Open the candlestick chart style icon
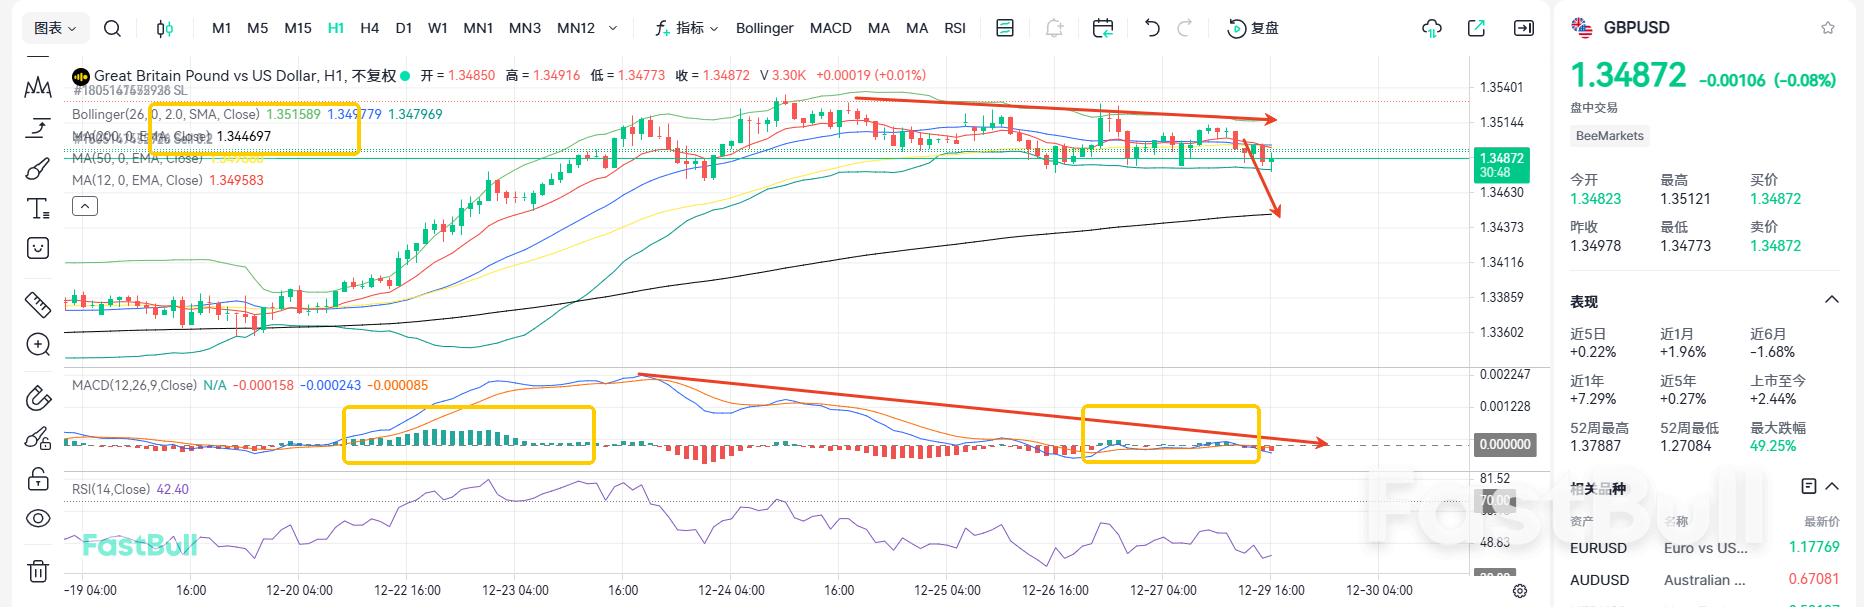 click(165, 28)
